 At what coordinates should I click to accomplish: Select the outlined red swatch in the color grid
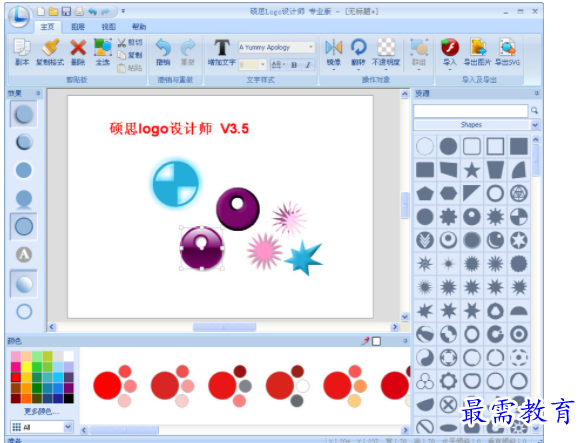tap(16, 378)
